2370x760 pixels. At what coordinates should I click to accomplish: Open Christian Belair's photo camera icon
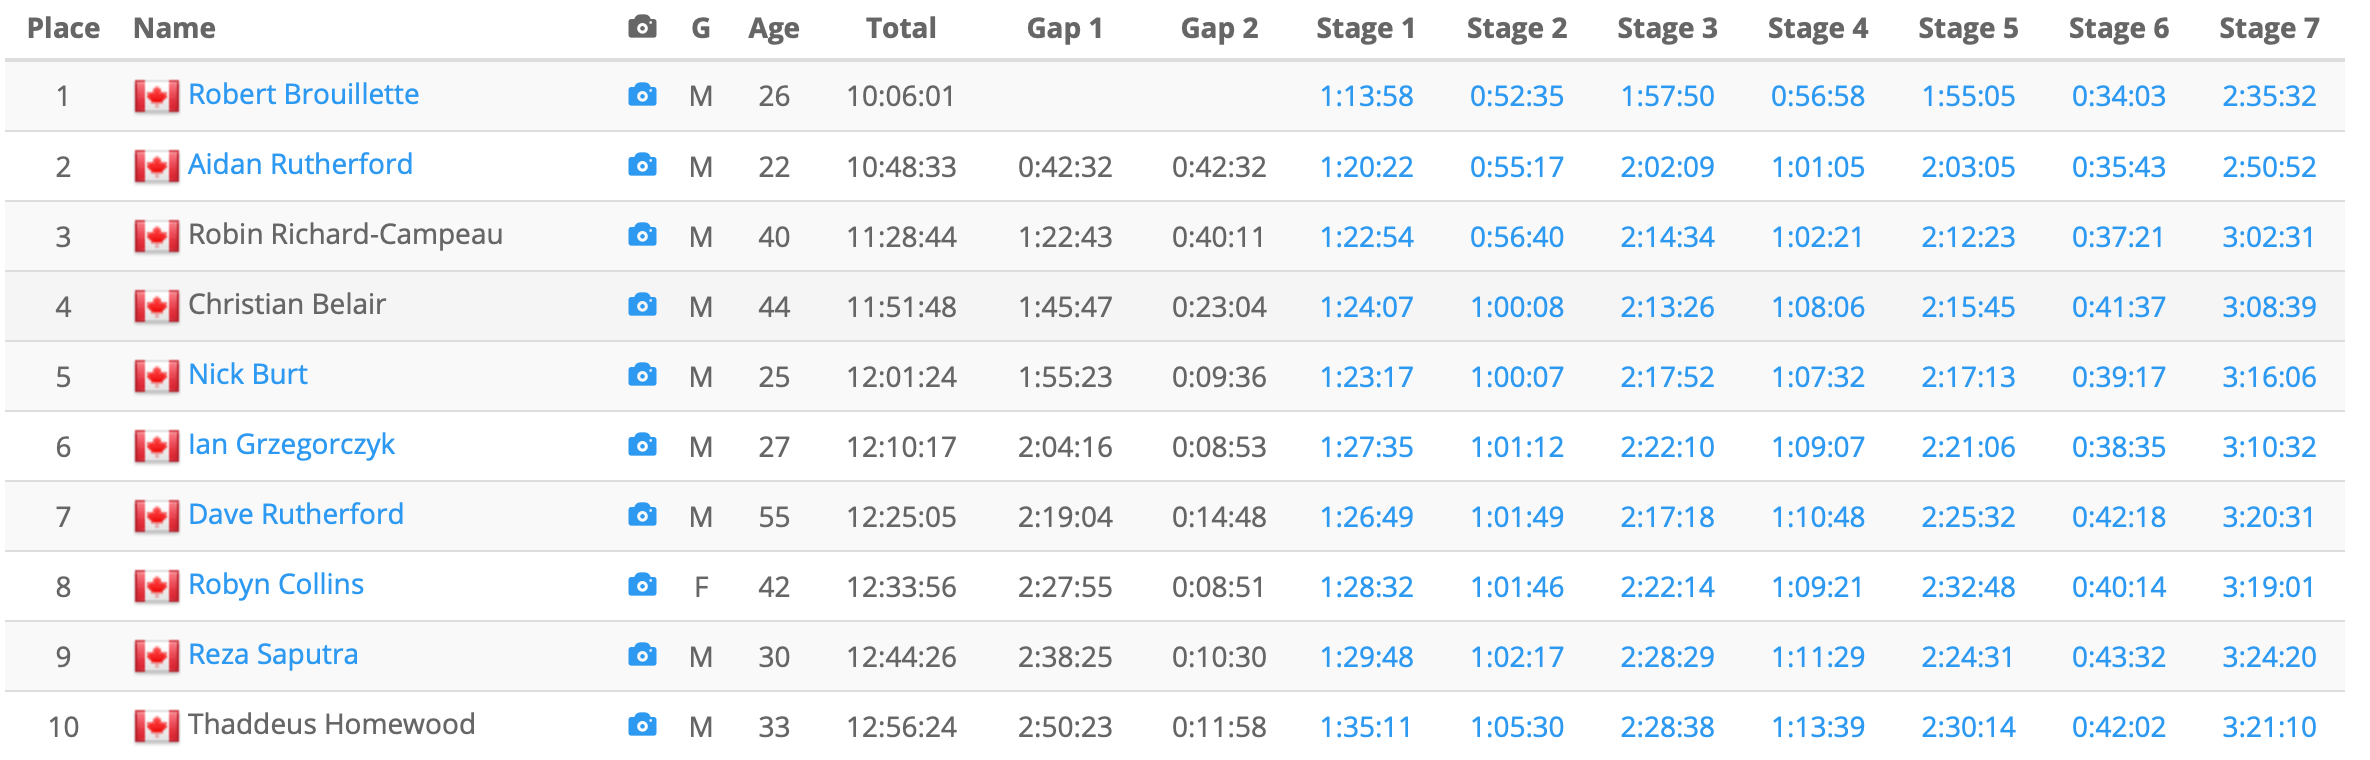[642, 305]
